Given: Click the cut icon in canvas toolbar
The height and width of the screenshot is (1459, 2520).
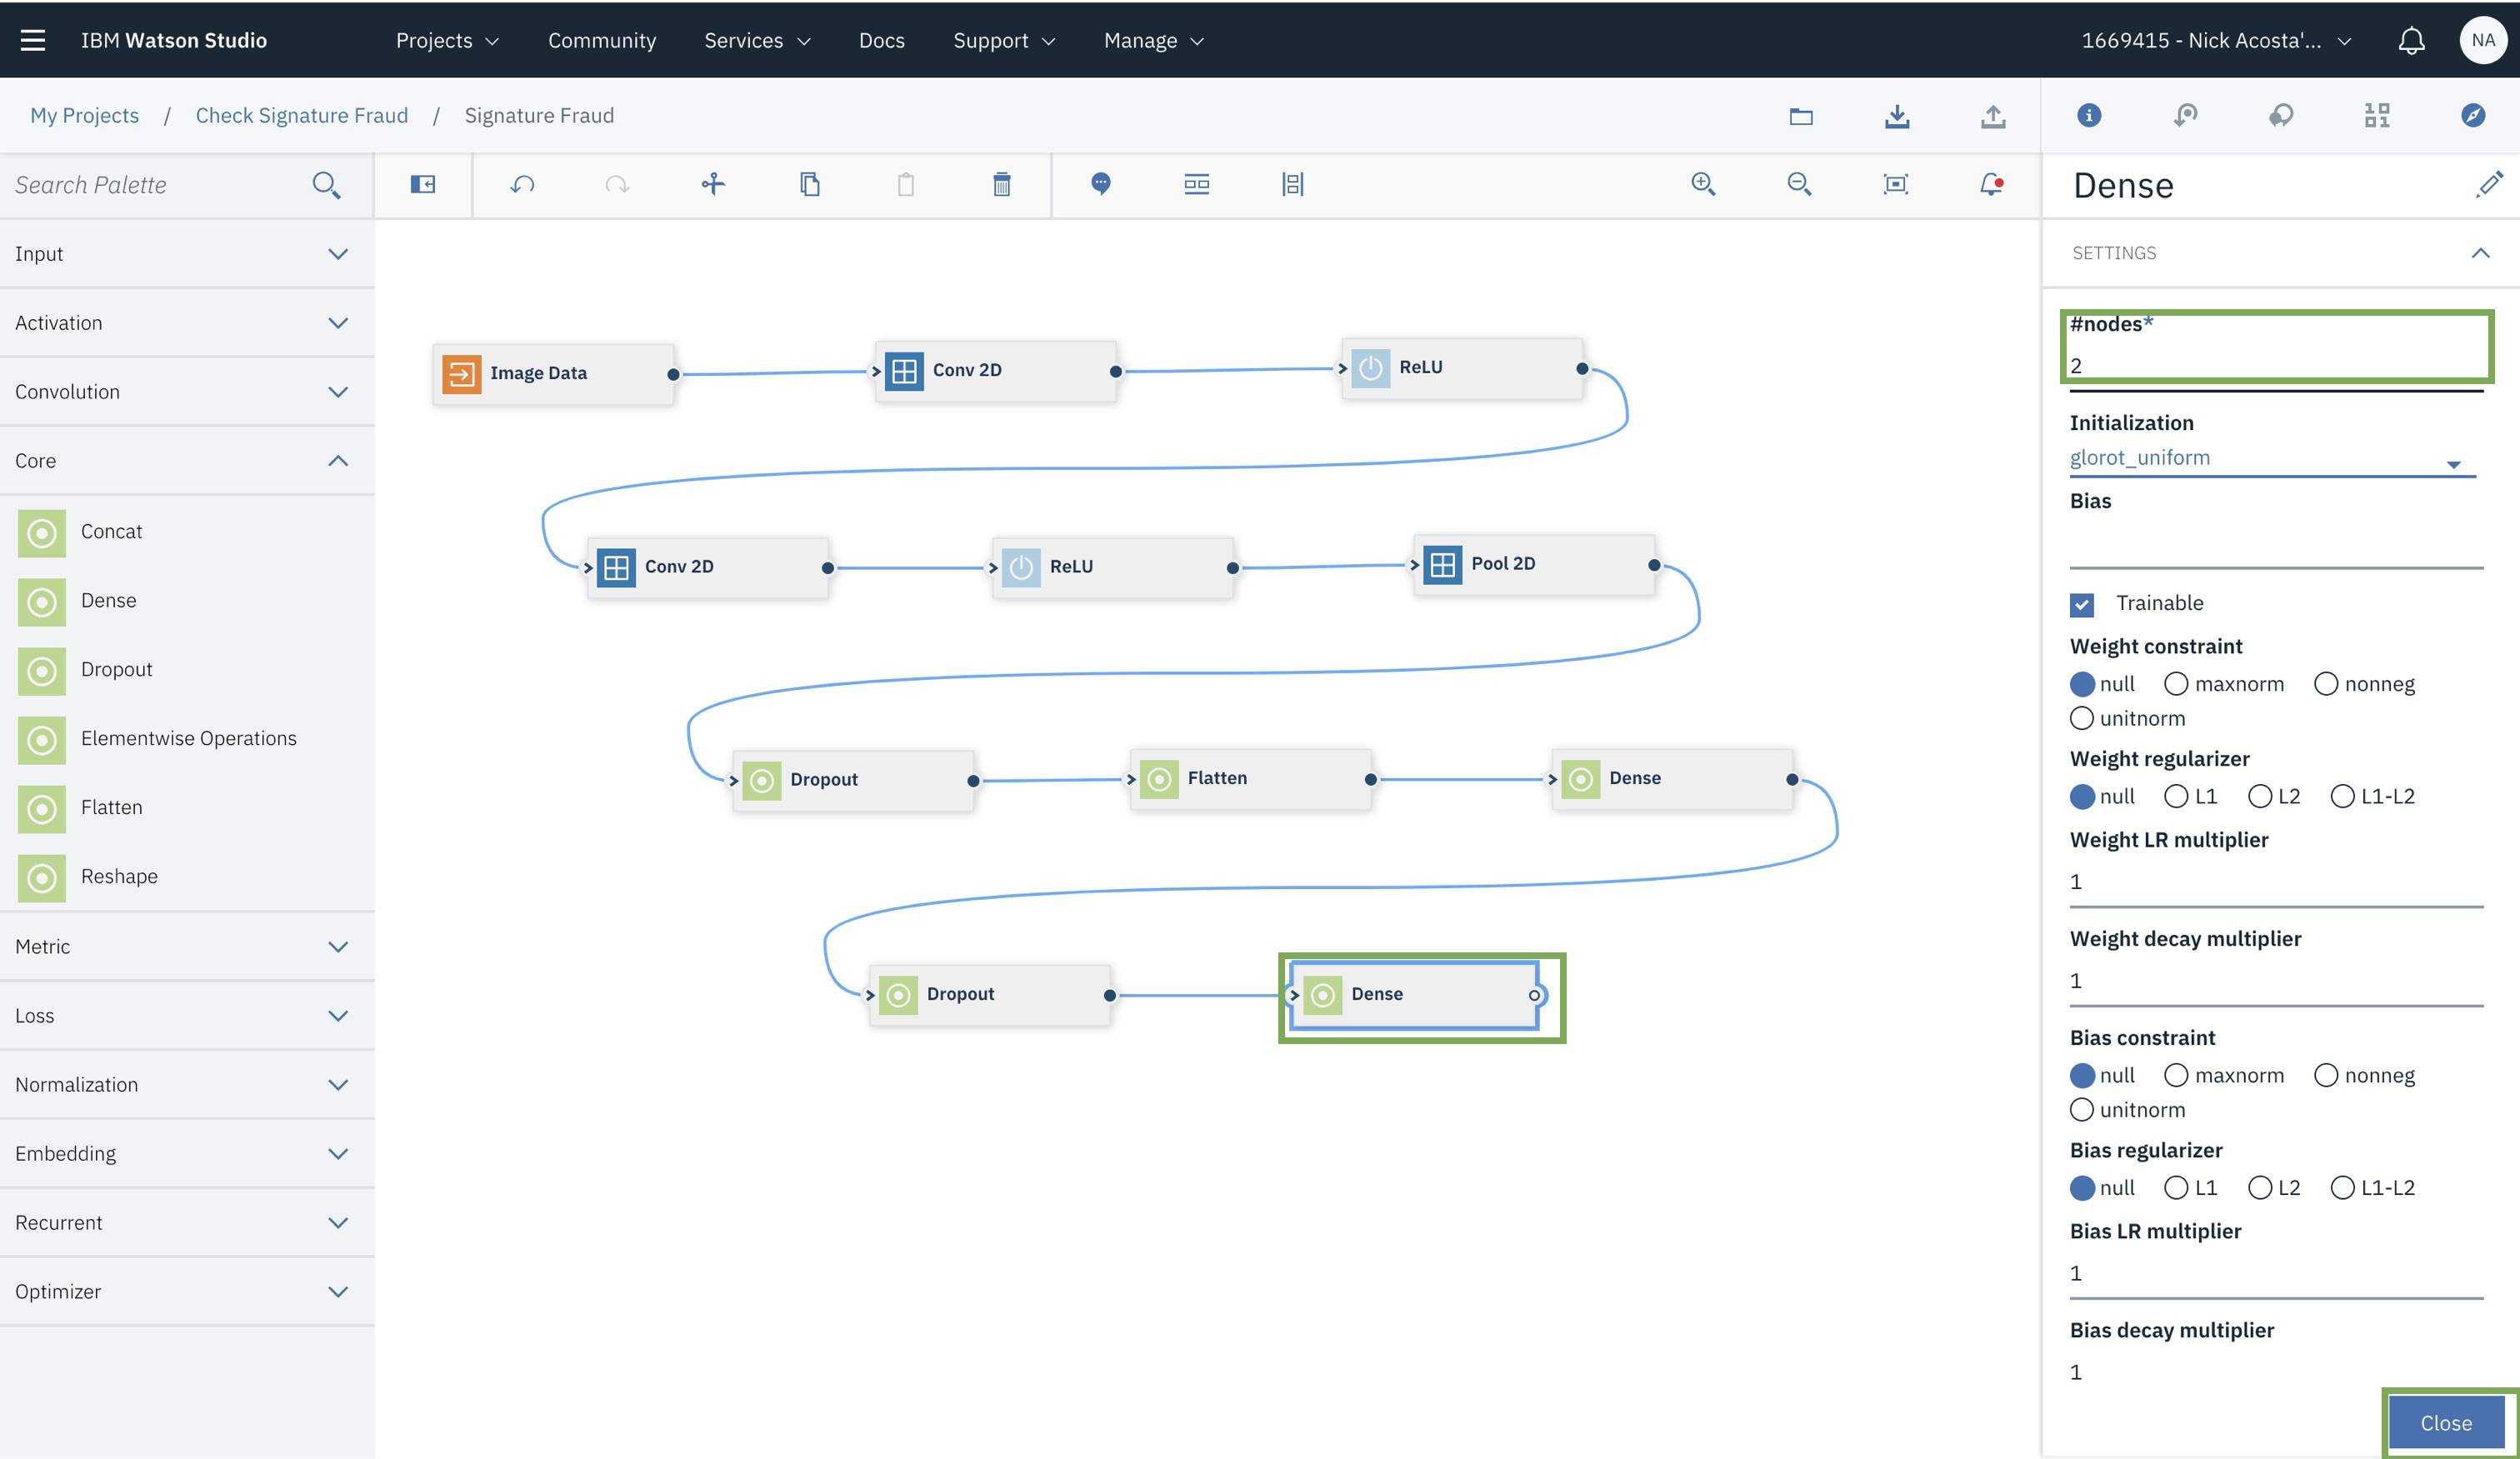Looking at the screenshot, I should tap(713, 184).
